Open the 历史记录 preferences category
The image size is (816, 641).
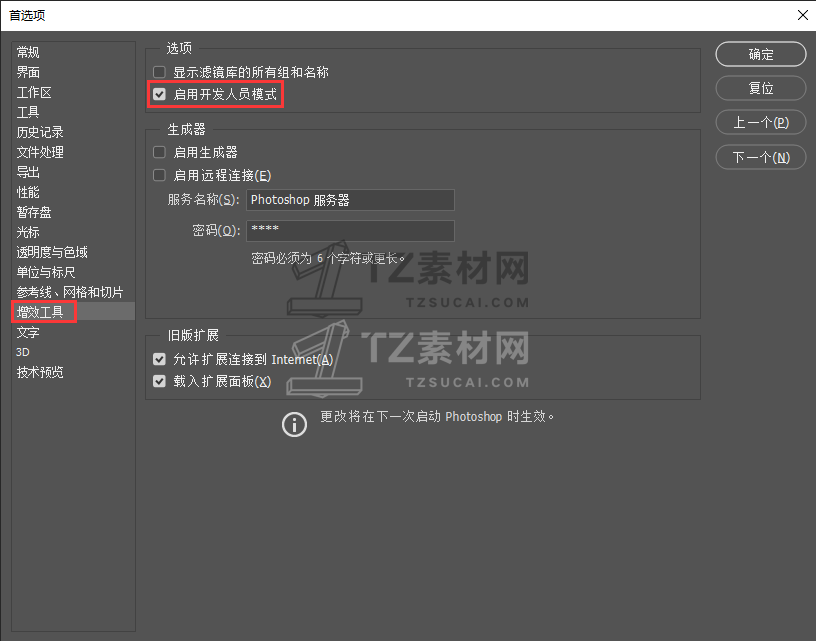pyautogui.click(x=40, y=132)
